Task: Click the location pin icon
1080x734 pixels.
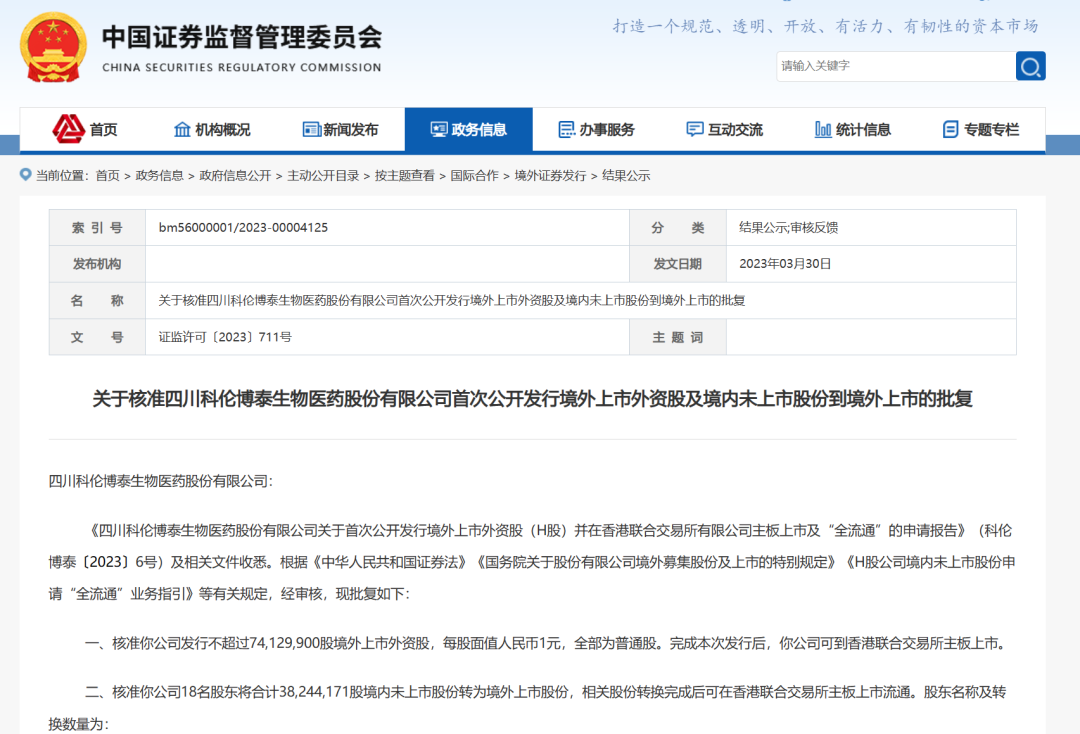Action: click(x=25, y=175)
